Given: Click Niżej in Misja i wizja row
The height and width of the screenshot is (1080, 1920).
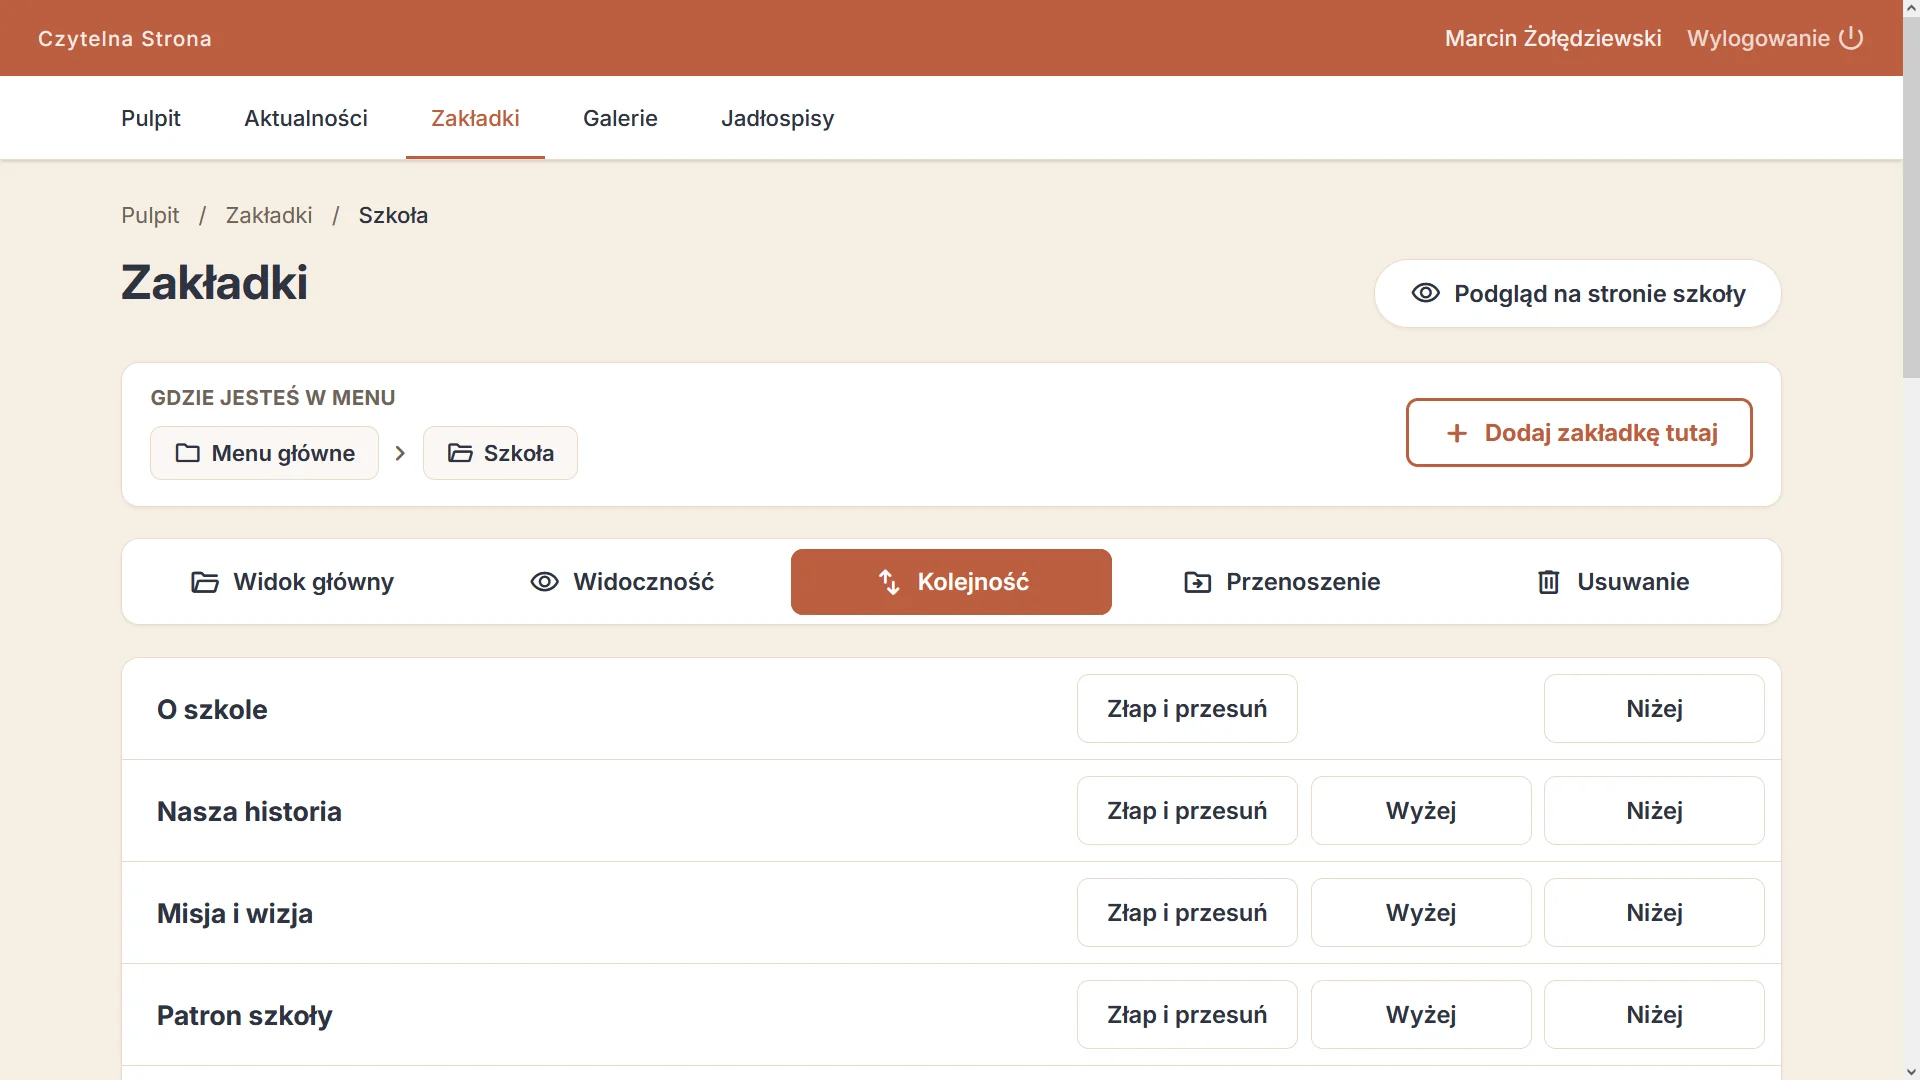Looking at the screenshot, I should (x=1654, y=913).
